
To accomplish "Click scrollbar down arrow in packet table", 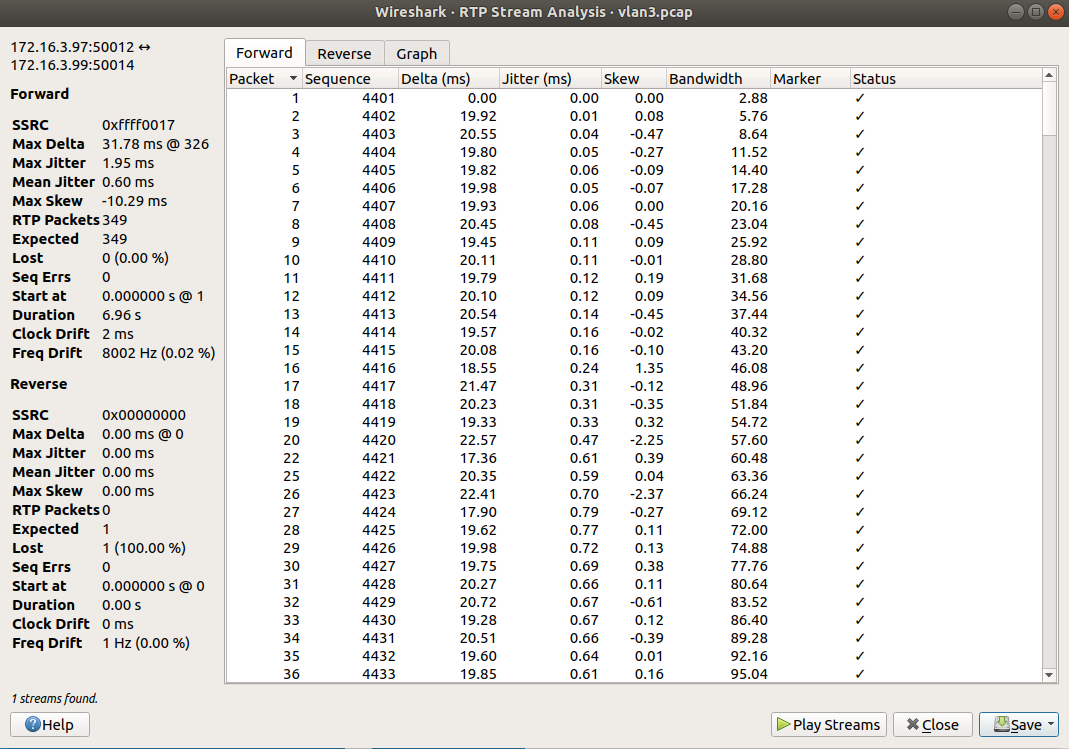I will click(x=1050, y=675).
